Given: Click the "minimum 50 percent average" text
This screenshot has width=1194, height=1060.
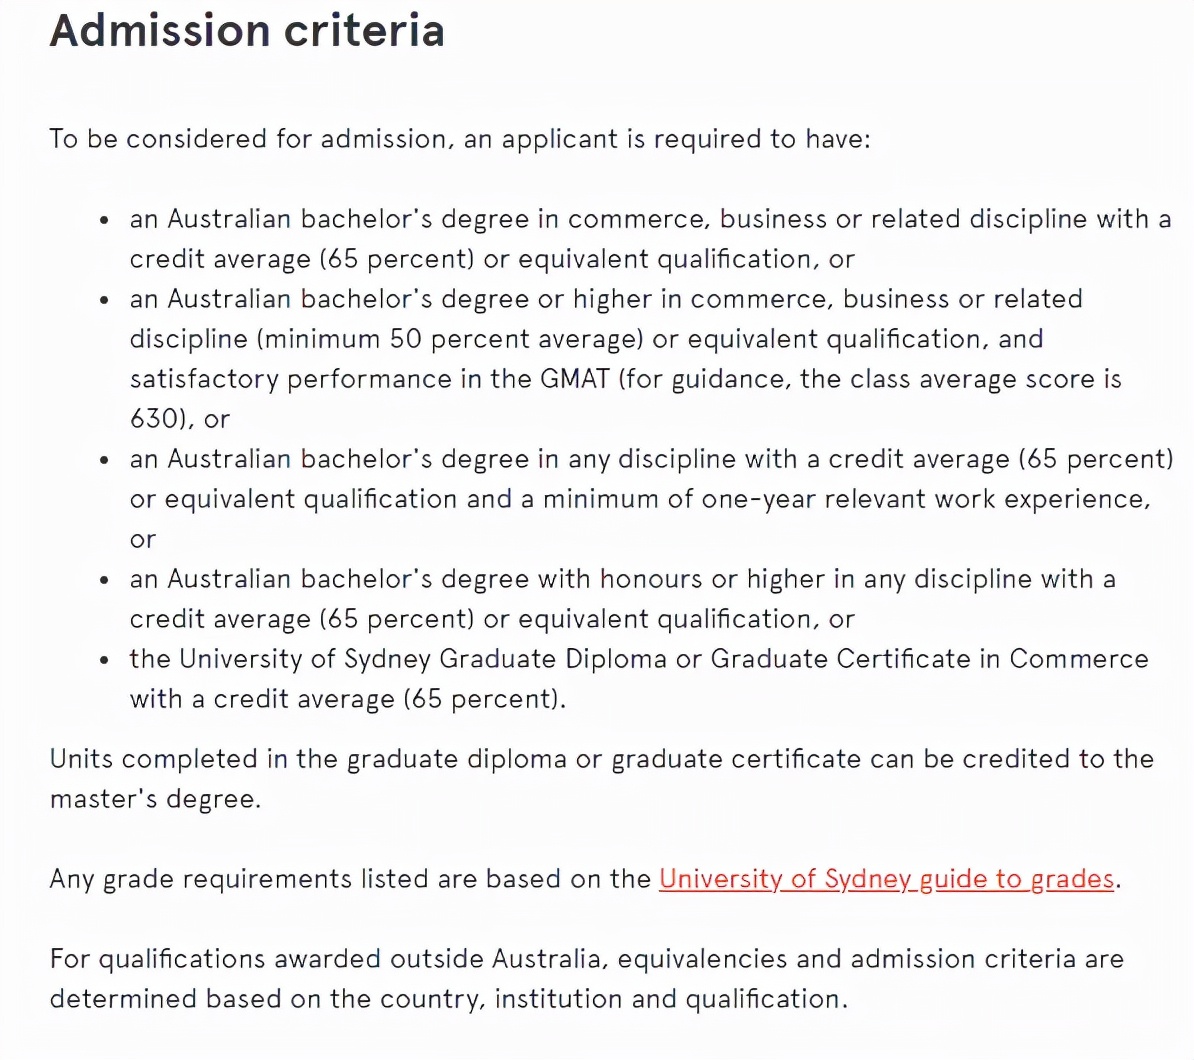Looking at the screenshot, I should click(x=450, y=339).
